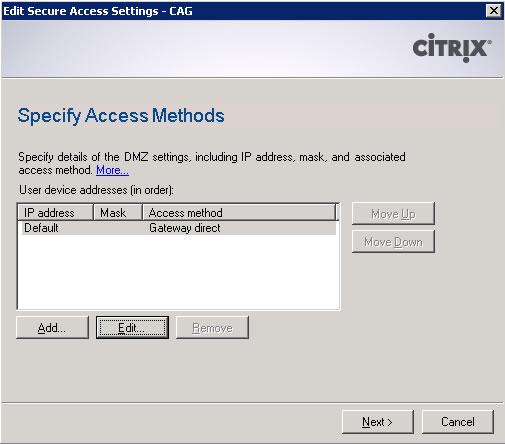This screenshot has height=444, width=505.
Task: Click the User device addresses label
Action: click(x=96, y=190)
